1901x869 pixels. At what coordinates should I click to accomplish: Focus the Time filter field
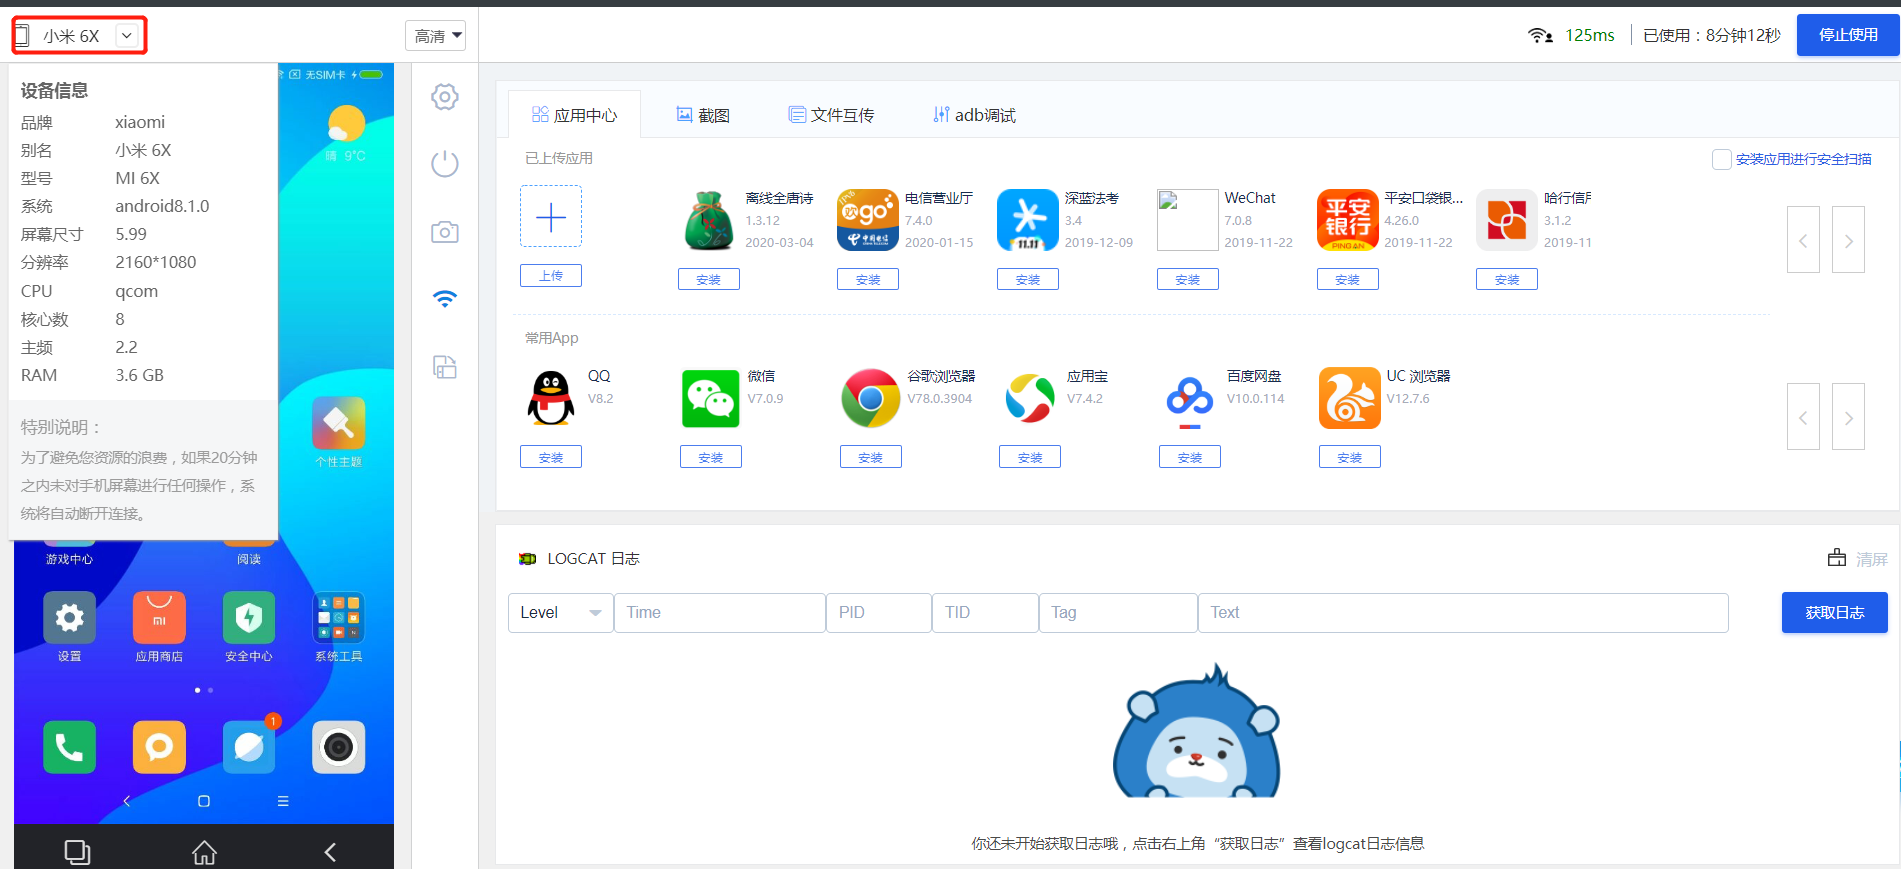[720, 613]
